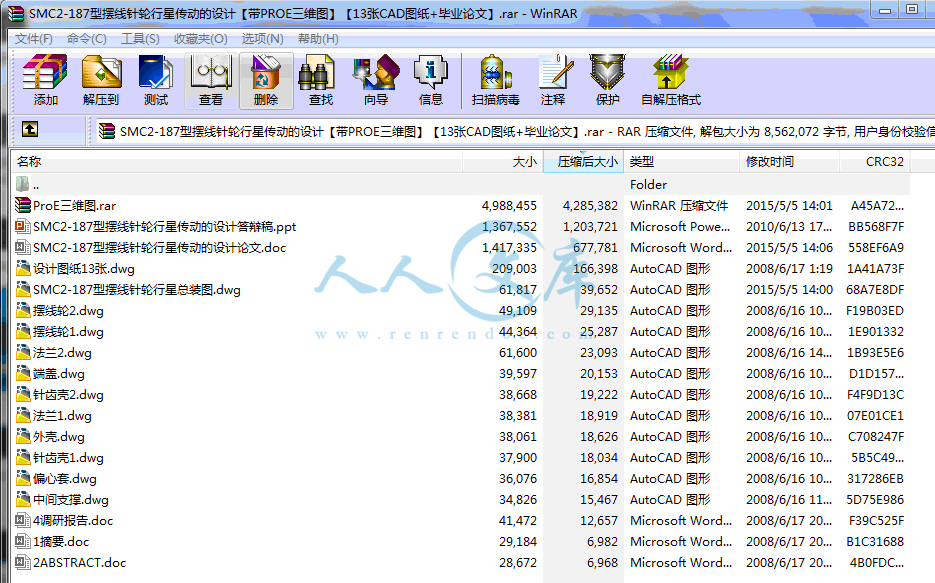Image resolution: width=935 pixels, height=583 pixels.
Task: Click the icon of 端盖.dwg
Action: (23, 374)
